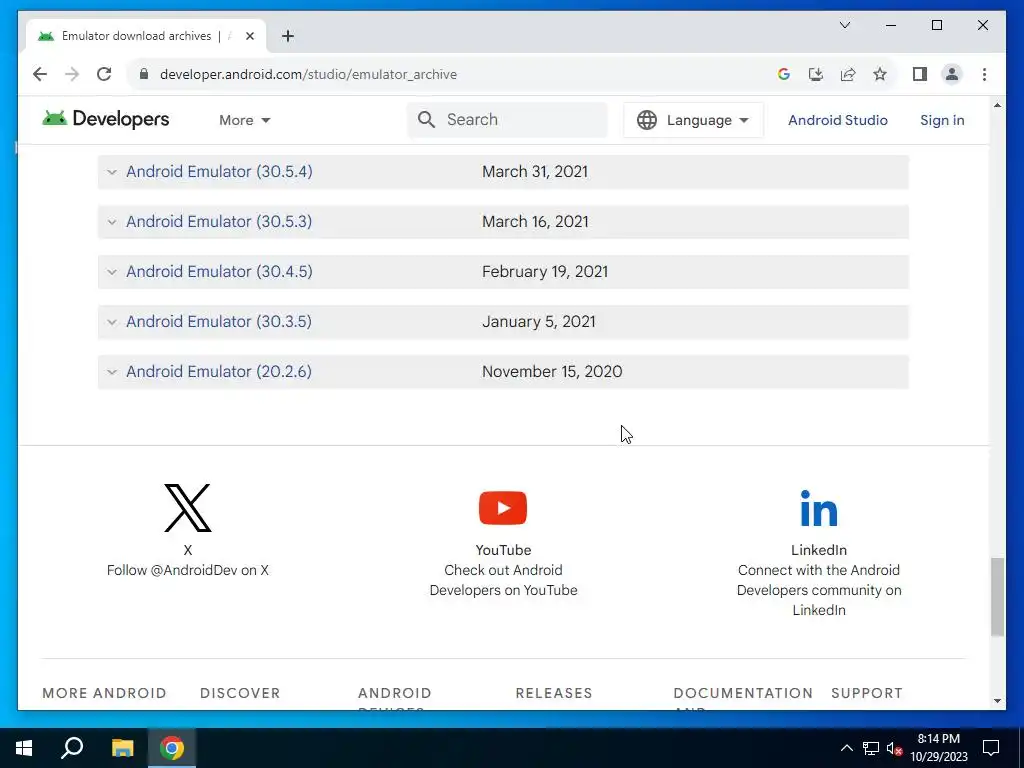Click Check out Android Developers on YouTube
The image size is (1024, 768).
(x=503, y=580)
